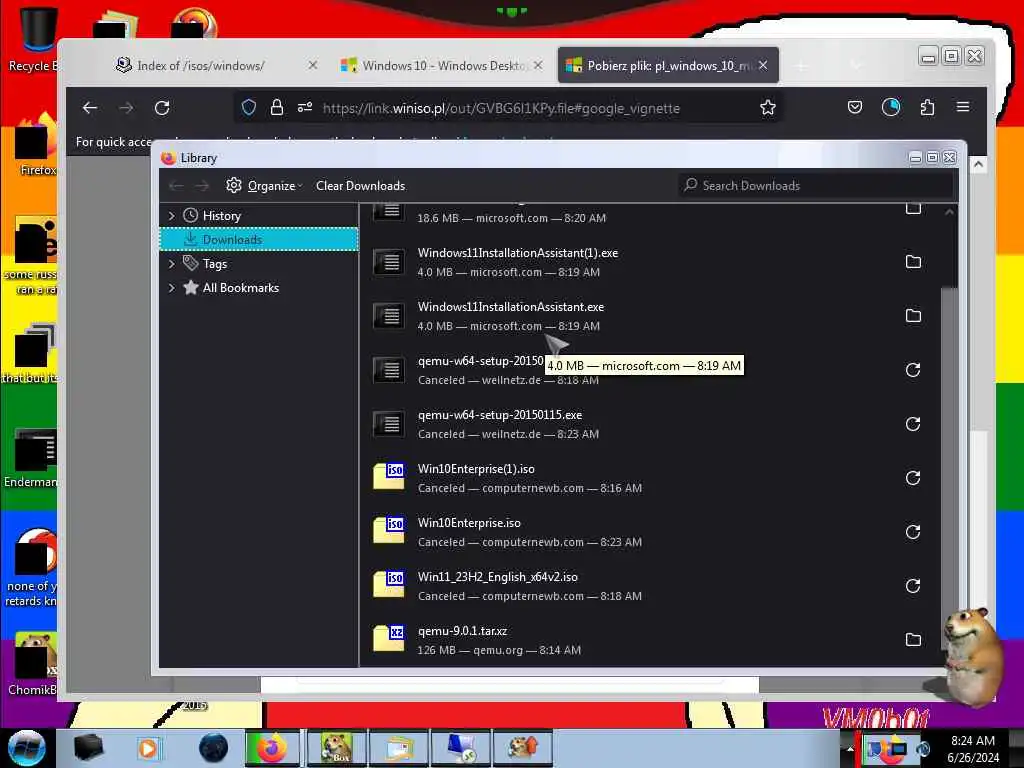This screenshot has width=1024, height=768.
Task: Select Win11_23H2_English_x64v2.iso file name
Action: pos(498,577)
